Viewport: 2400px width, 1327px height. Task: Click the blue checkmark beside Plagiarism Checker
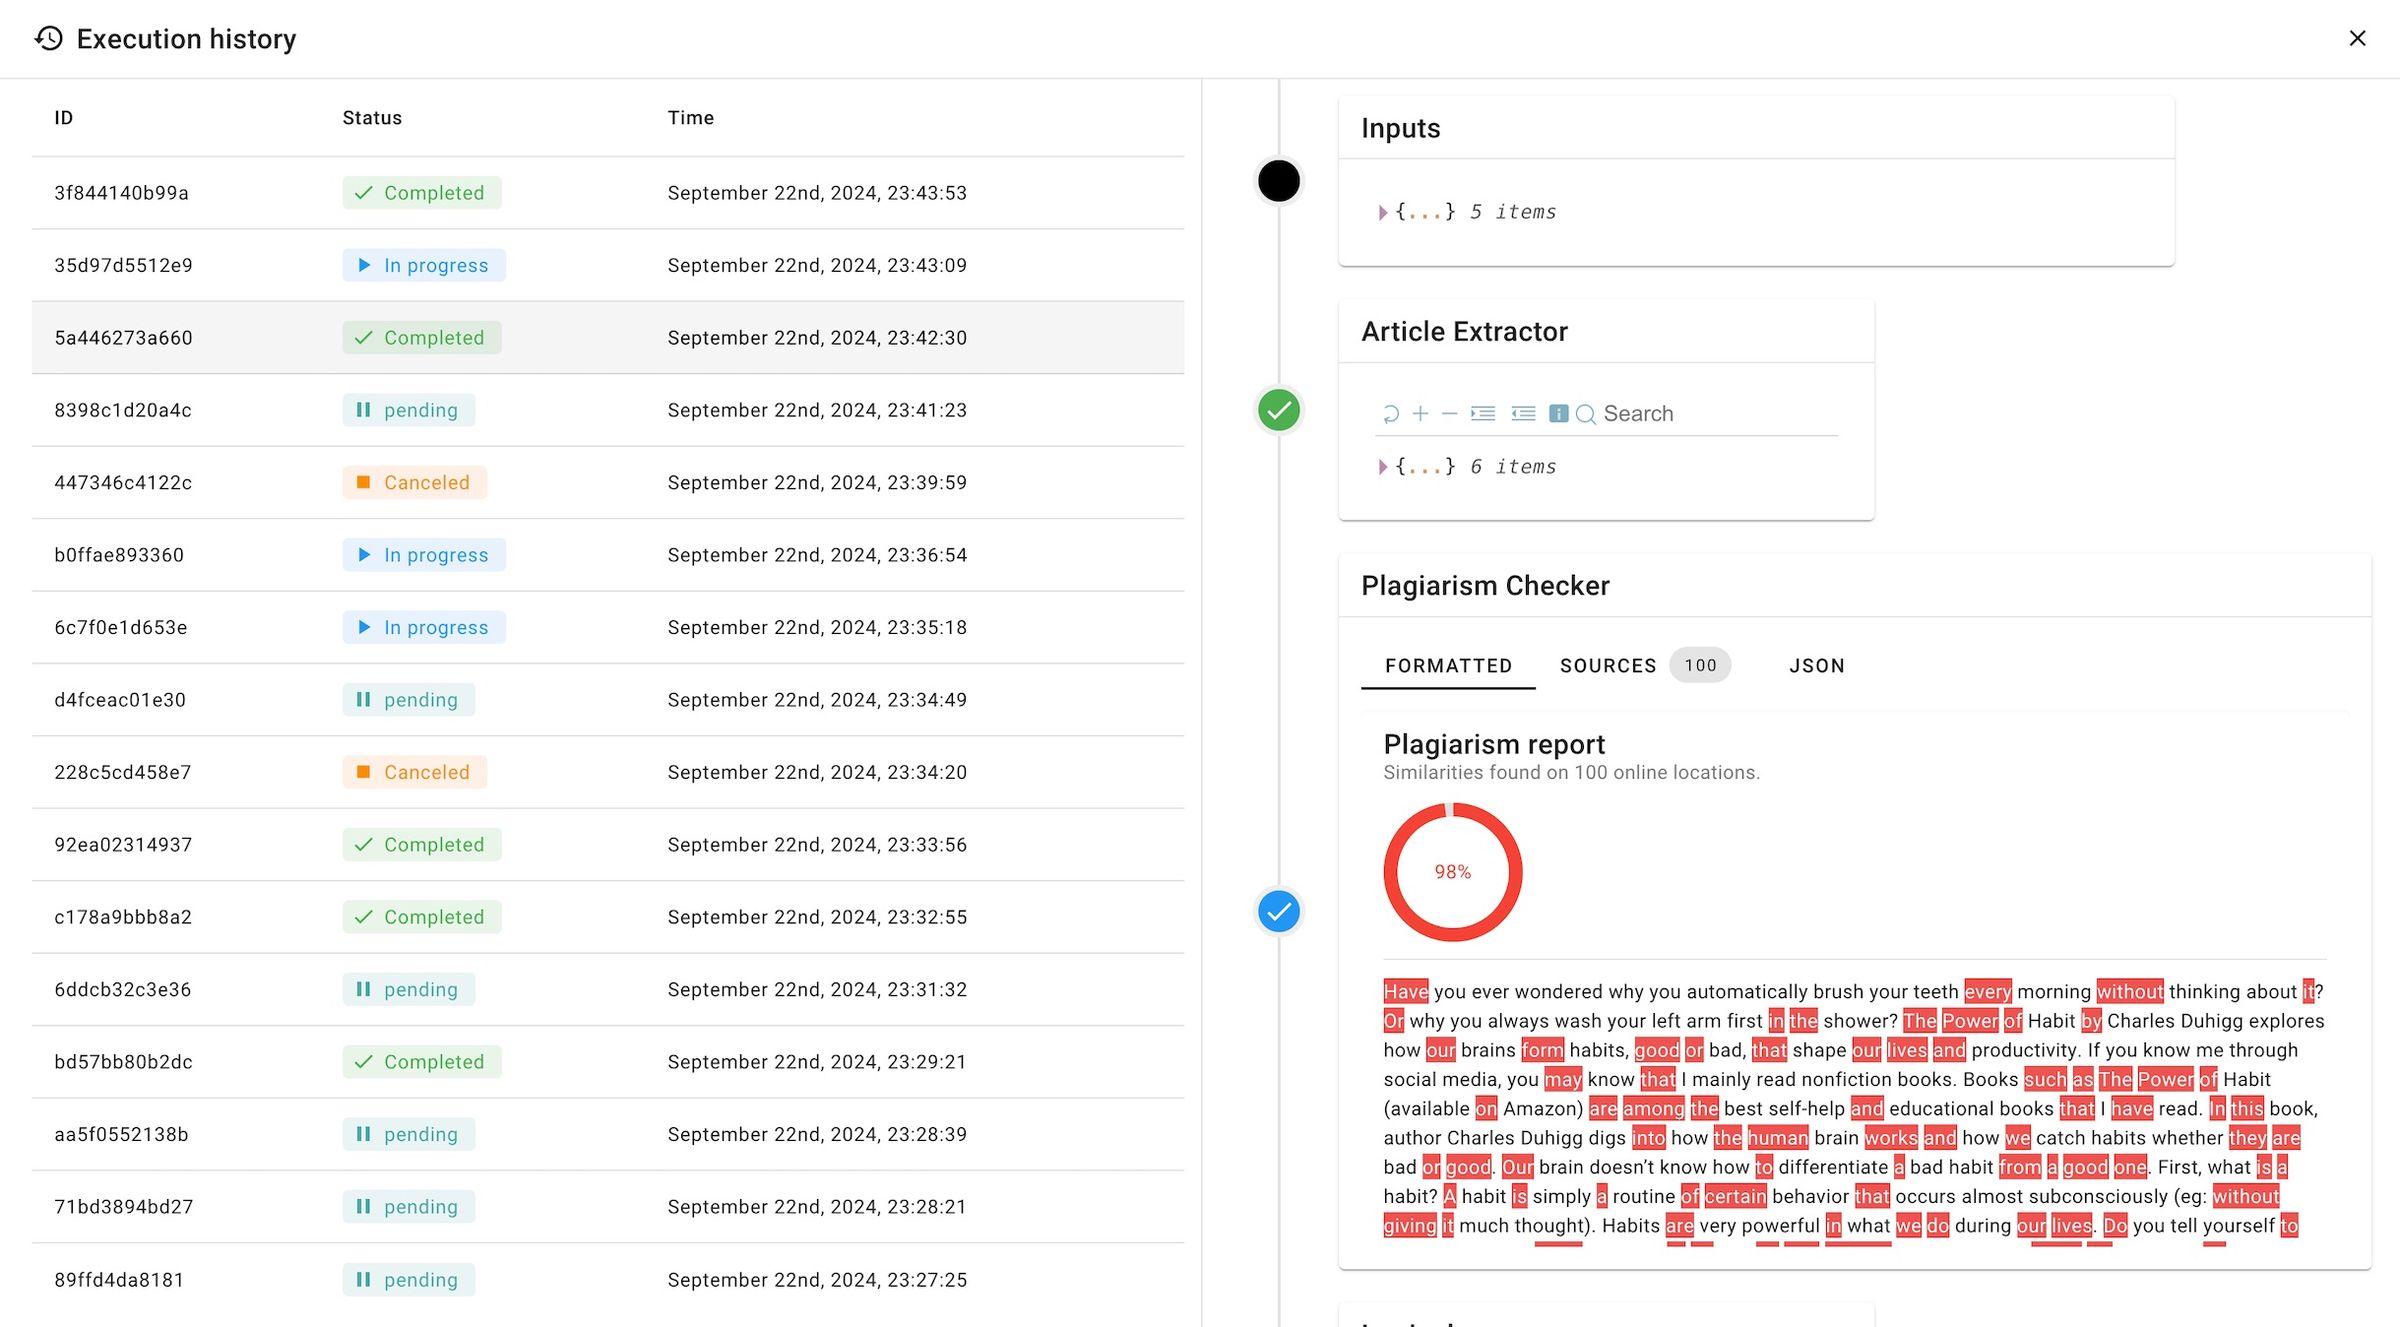(x=1278, y=911)
